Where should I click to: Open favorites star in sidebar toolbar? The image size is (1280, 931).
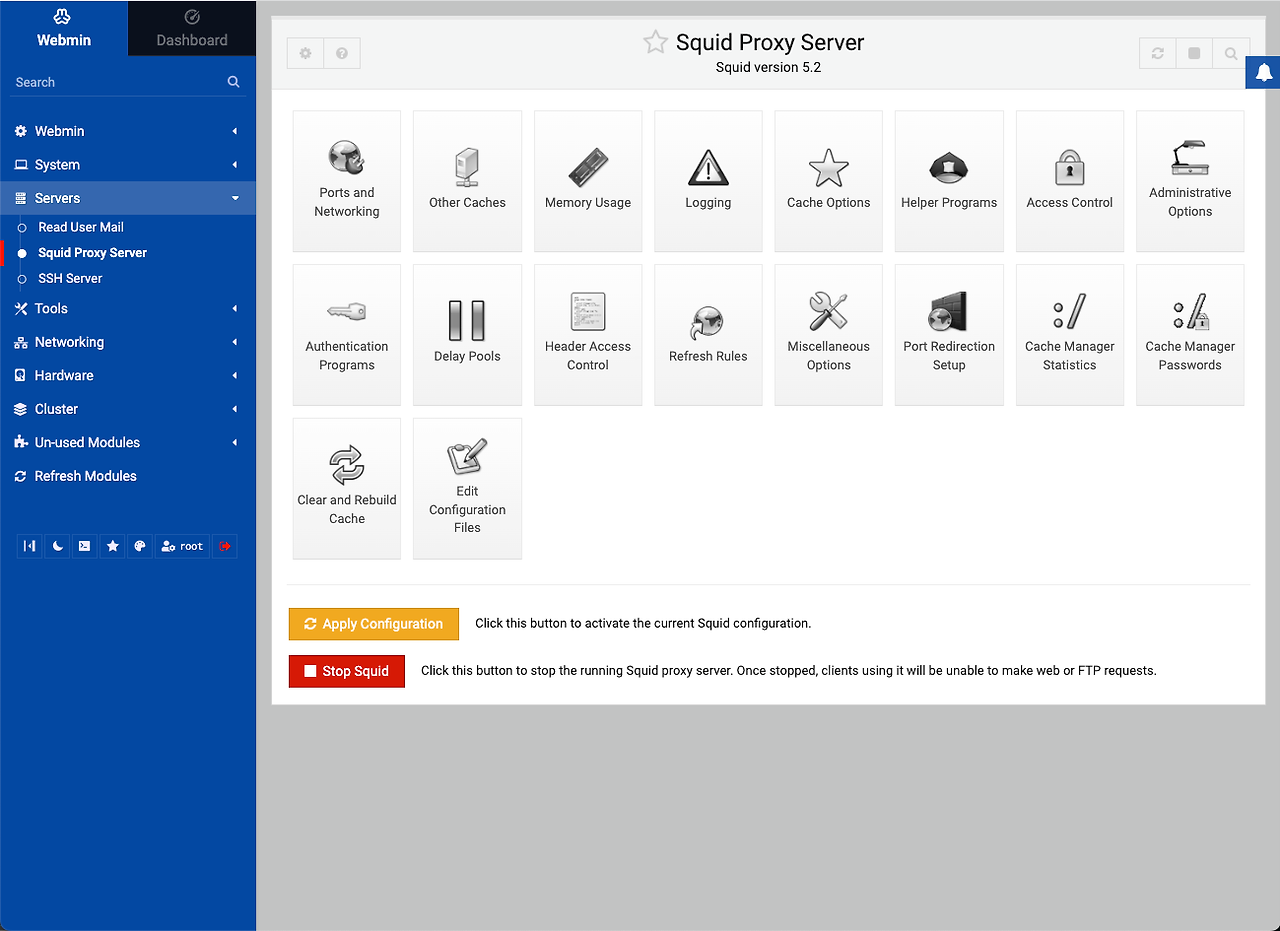pyautogui.click(x=113, y=546)
